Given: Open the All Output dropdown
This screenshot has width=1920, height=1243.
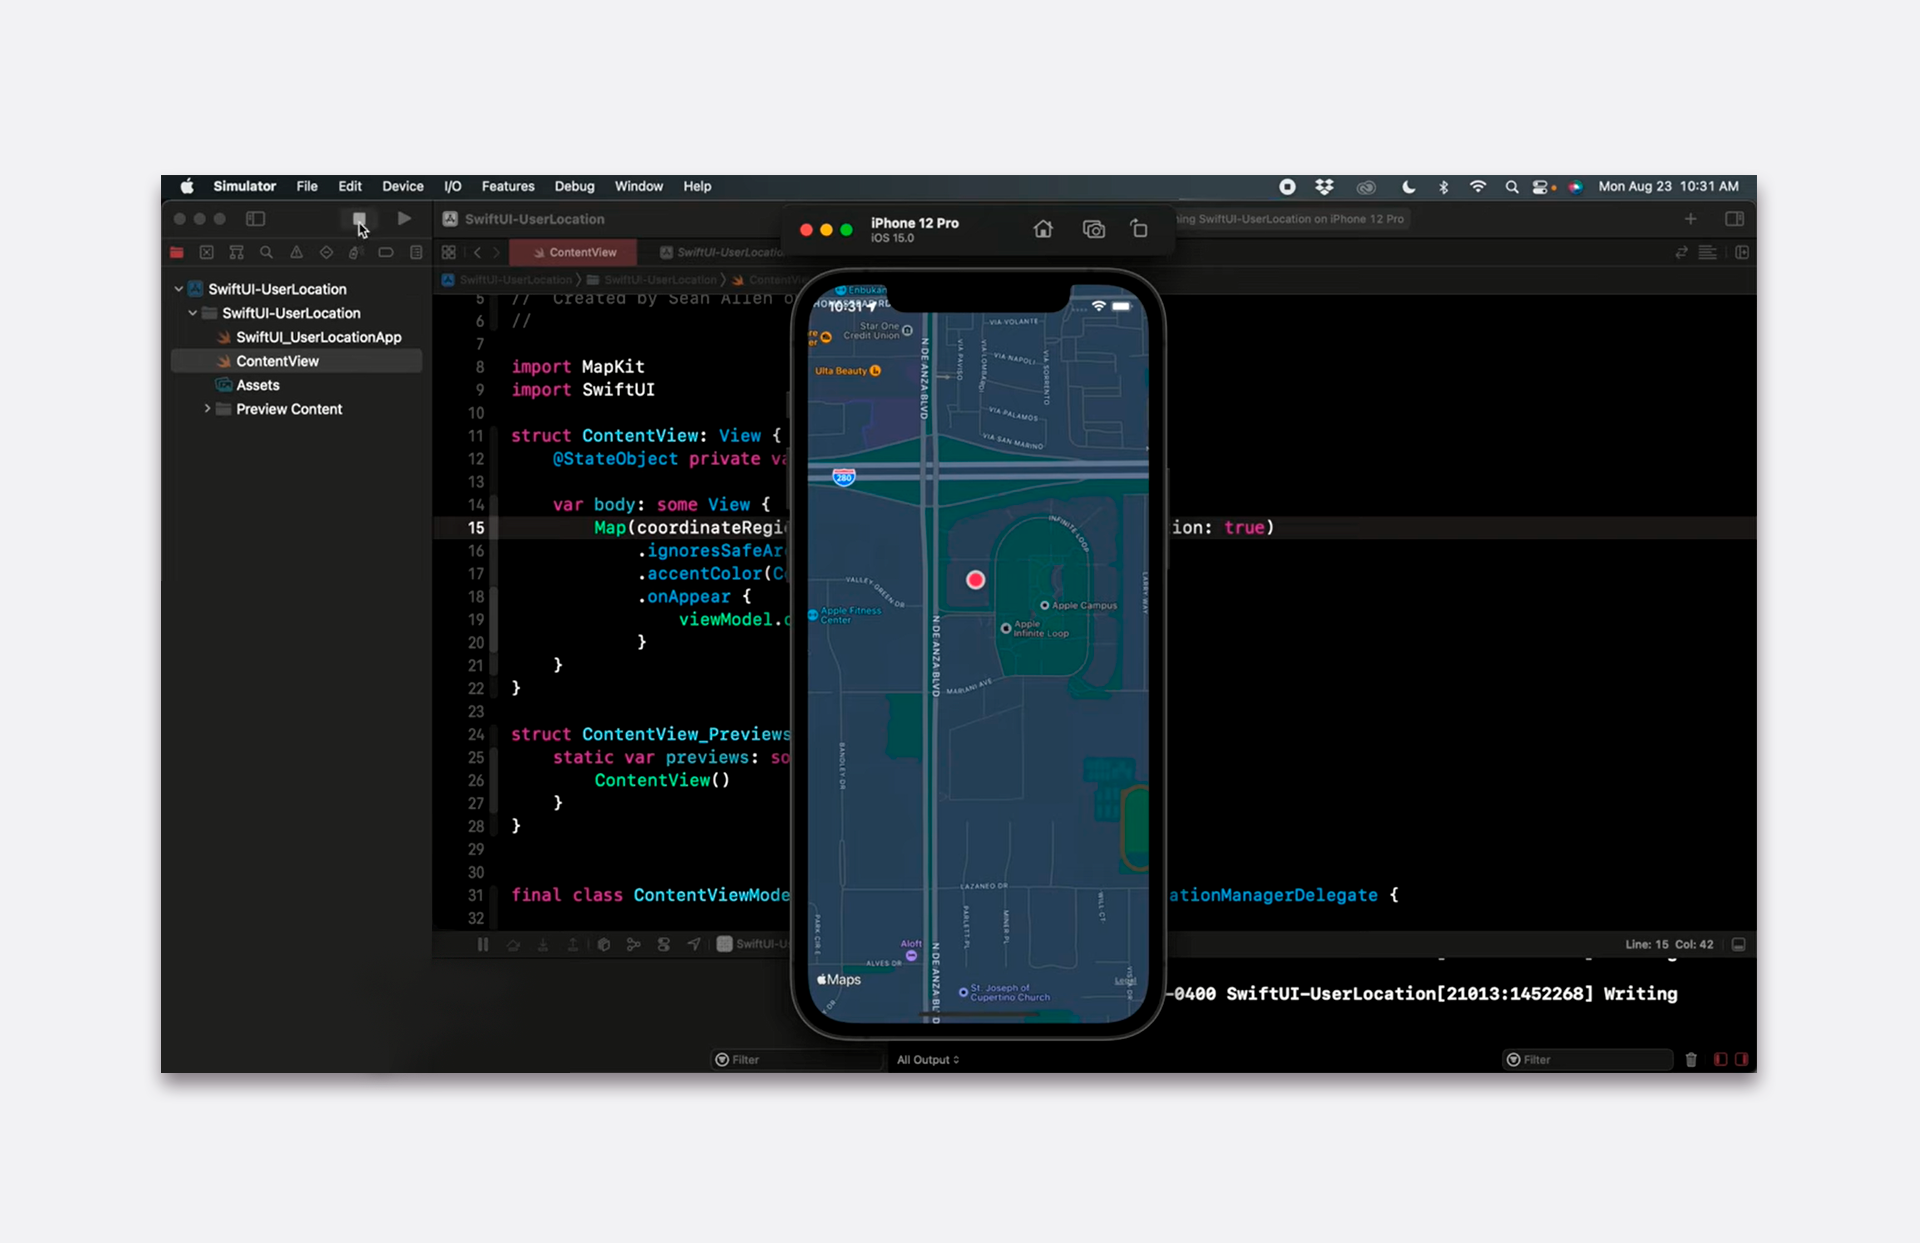Looking at the screenshot, I should 927,1060.
